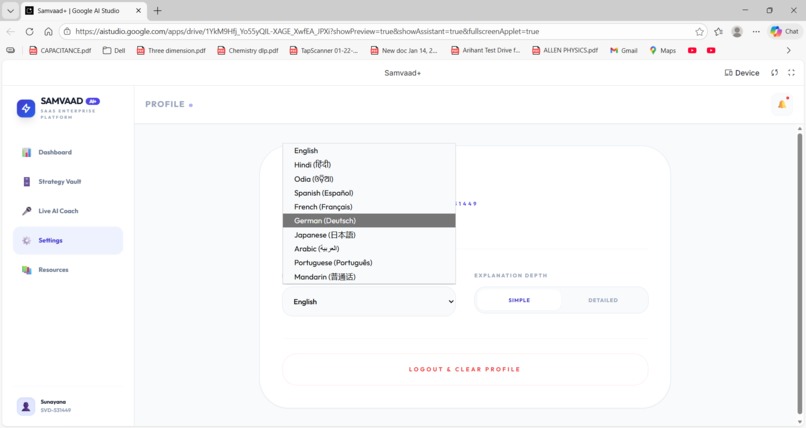Open the first YouTube bookmark icon

(692, 50)
